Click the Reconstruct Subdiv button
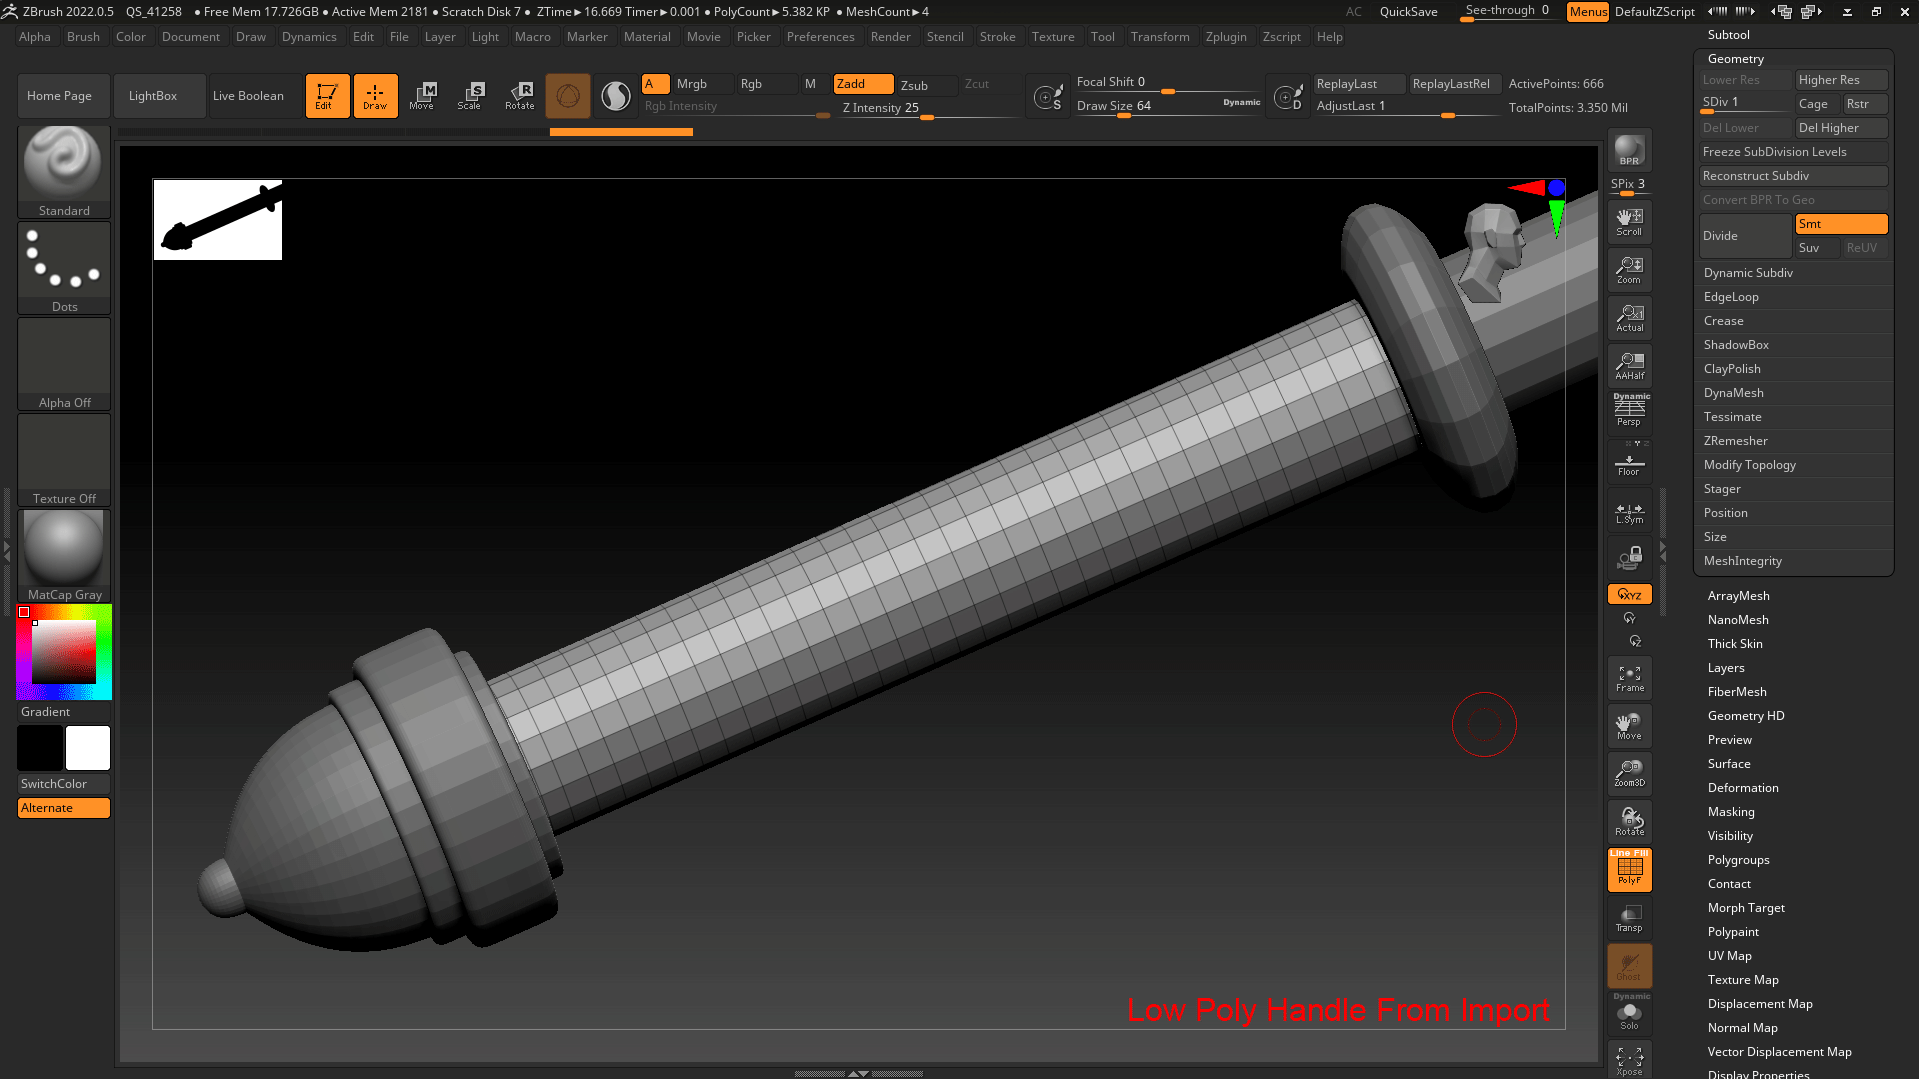 click(1756, 176)
